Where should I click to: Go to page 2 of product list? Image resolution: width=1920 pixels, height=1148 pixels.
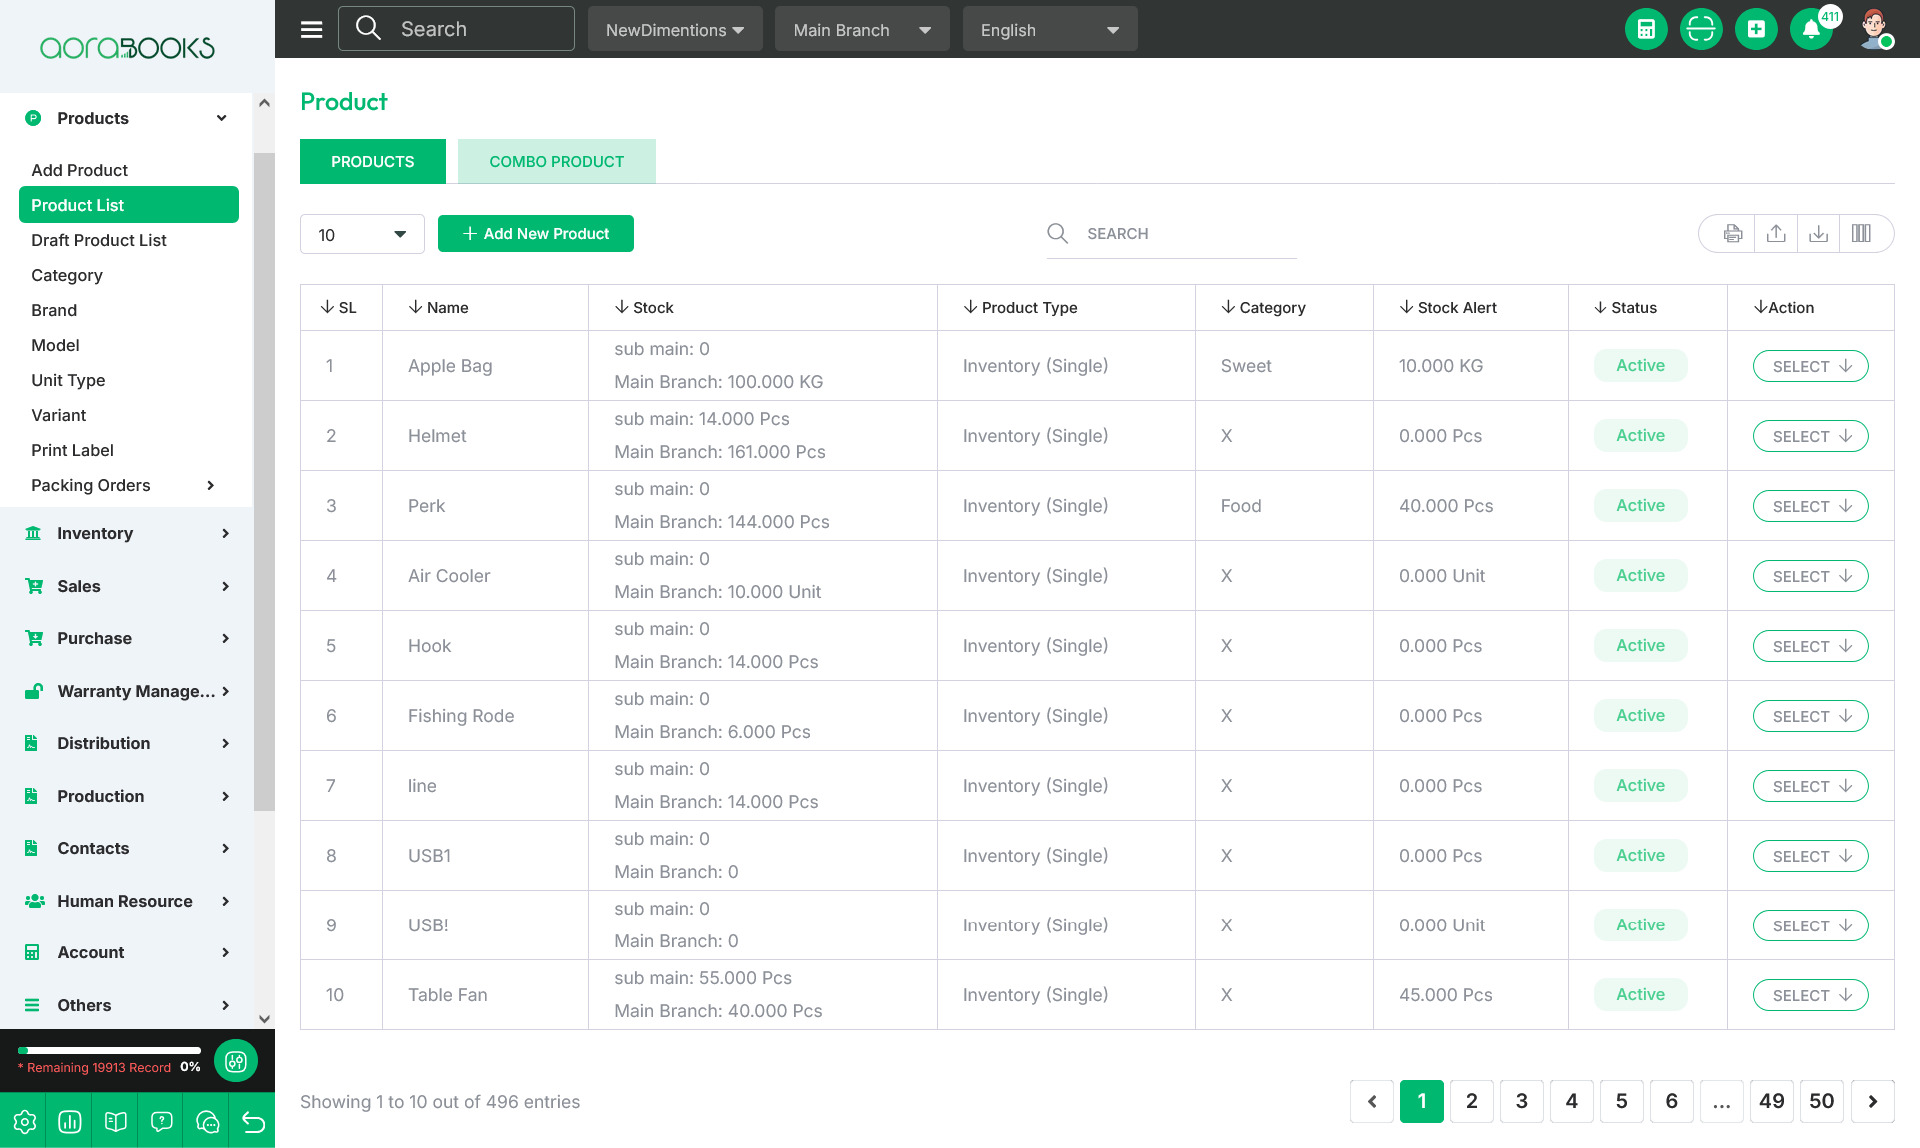pos(1471,1101)
